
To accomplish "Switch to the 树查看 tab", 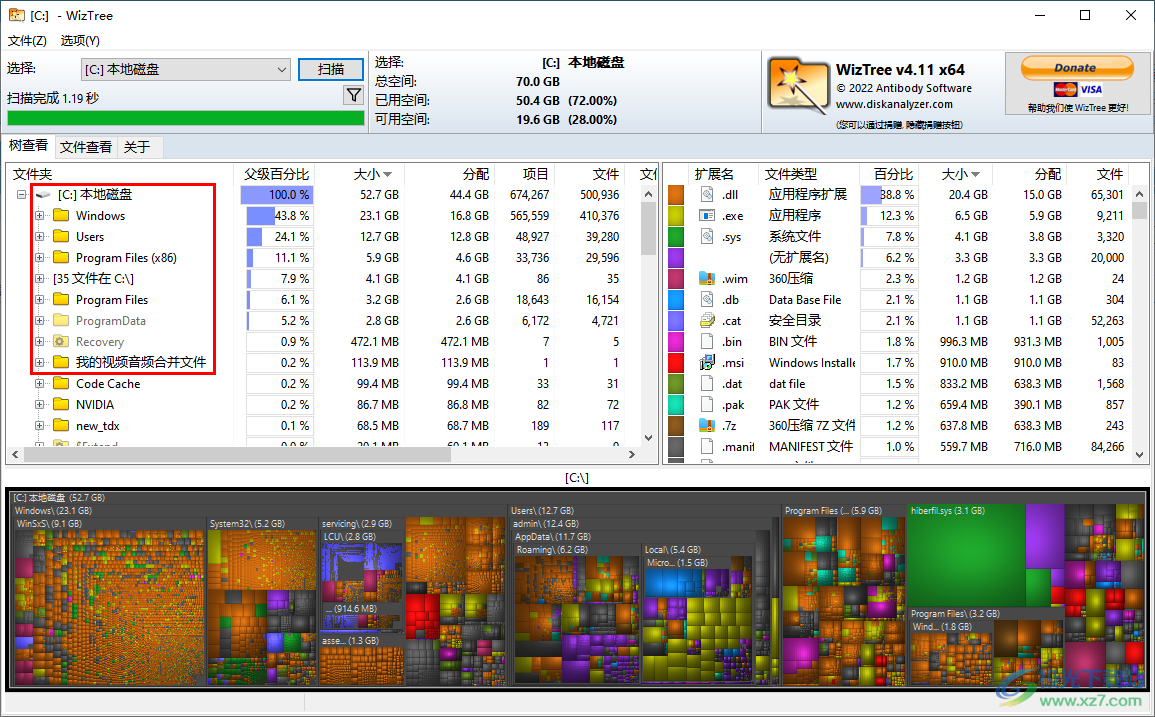I will click(28, 146).
